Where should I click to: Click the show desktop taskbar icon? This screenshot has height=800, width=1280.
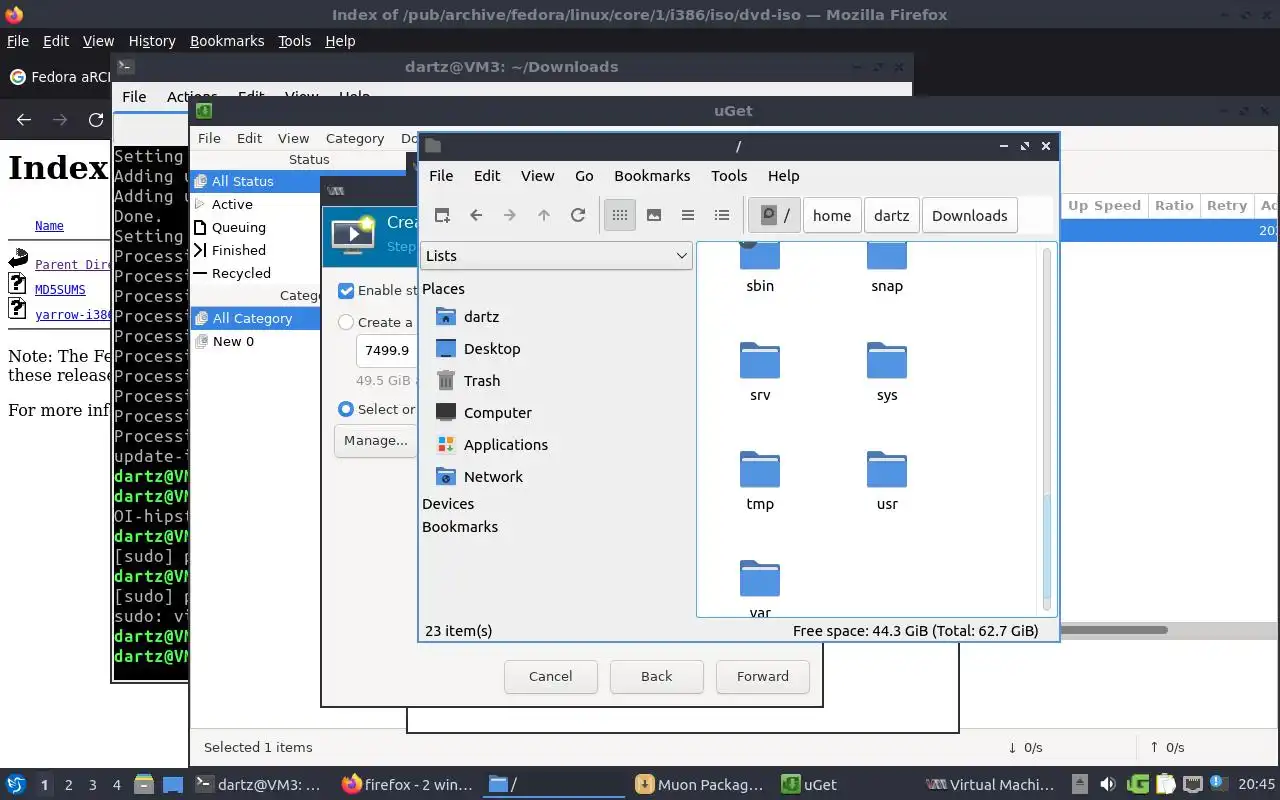coord(173,785)
